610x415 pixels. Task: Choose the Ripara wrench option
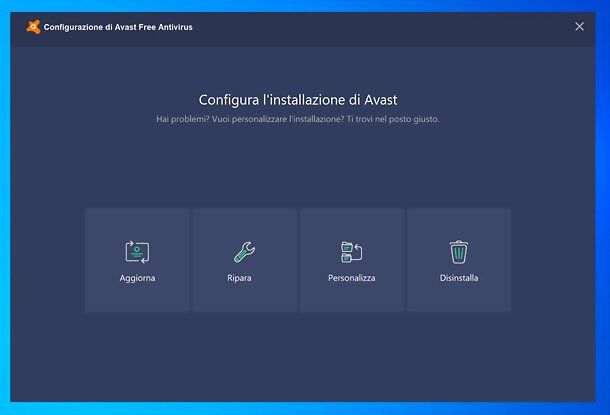(x=245, y=260)
